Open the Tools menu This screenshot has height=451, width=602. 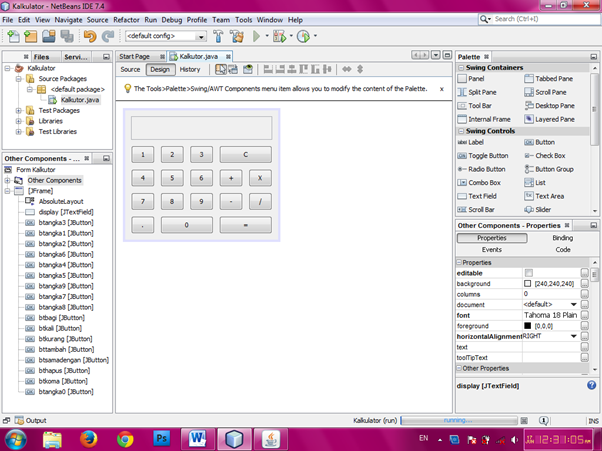tap(243, 20)
